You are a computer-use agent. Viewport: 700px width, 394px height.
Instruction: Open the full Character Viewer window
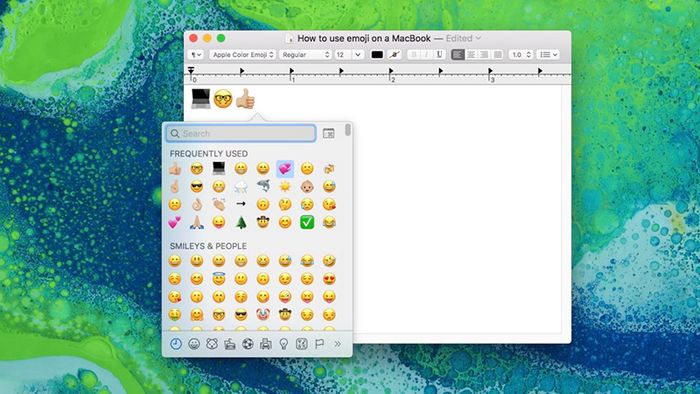[x=329, y=133]
